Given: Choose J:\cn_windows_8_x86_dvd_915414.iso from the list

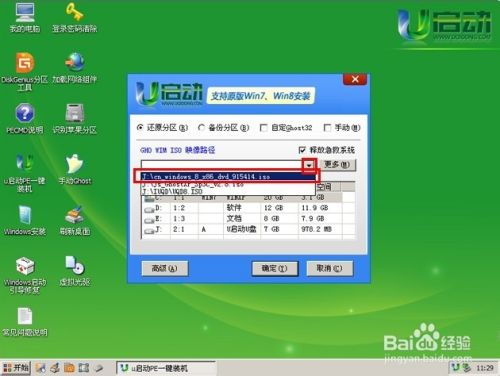Looking at the screenshot, I should click(x=228, y=176).
